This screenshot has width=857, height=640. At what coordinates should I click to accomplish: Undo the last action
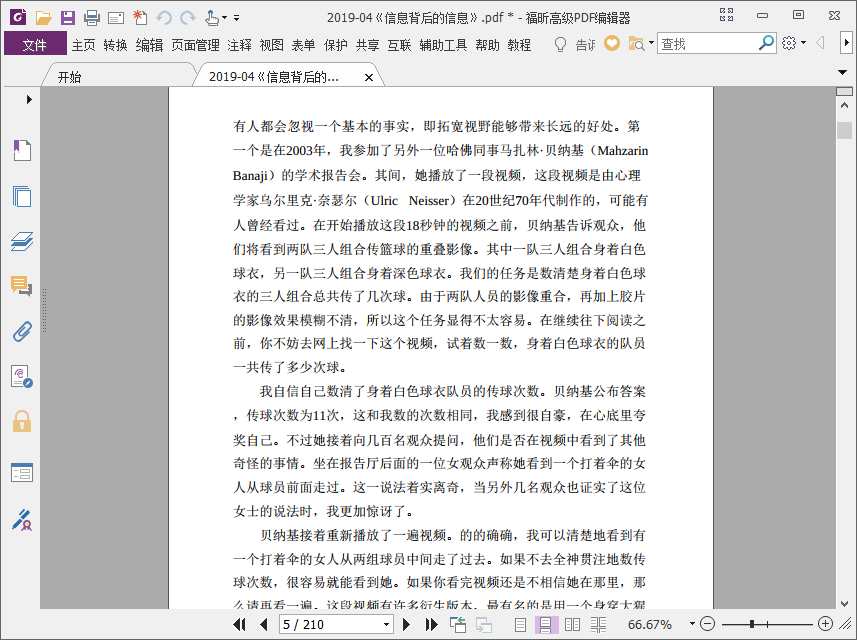click(163, 18)
